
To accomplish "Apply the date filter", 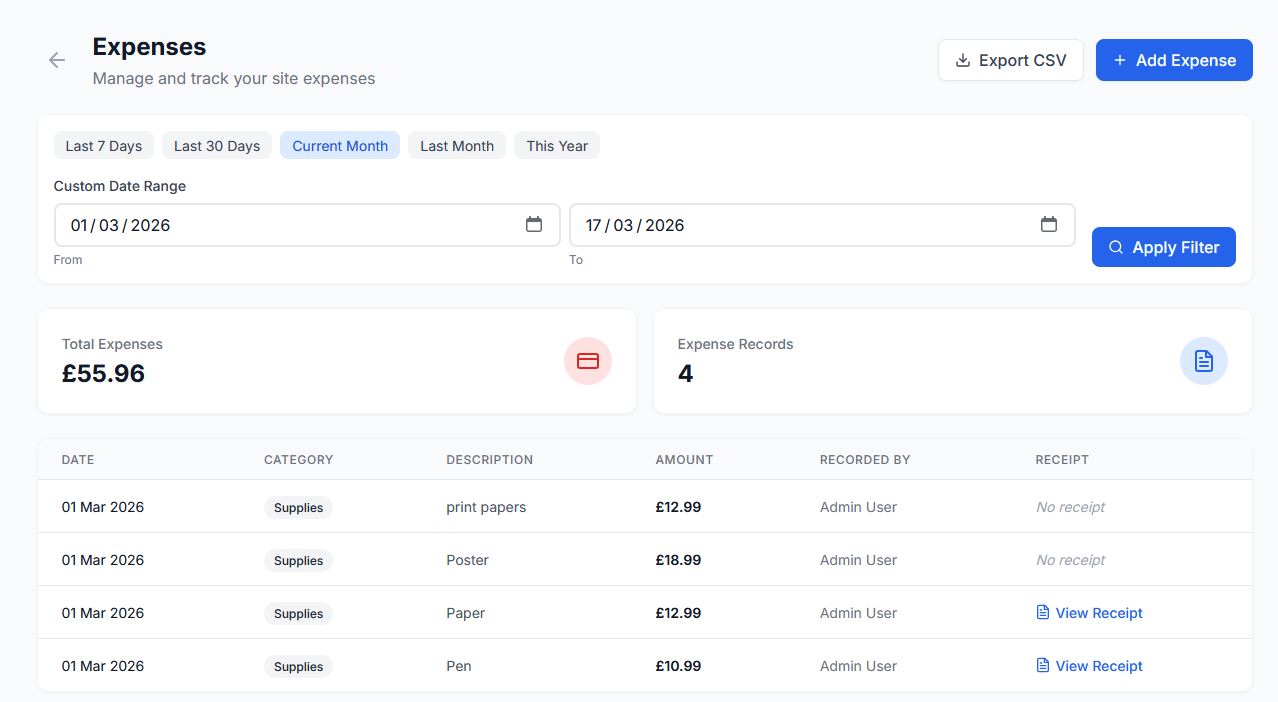I will (1164, 247).
